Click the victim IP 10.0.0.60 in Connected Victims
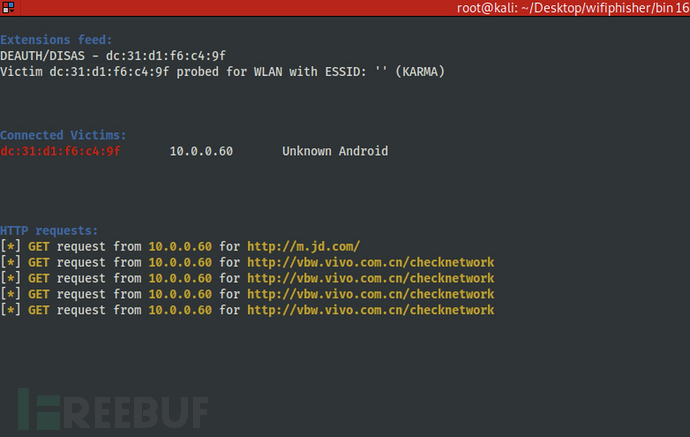Screen dimensions: 690x437 coord(201,151)
